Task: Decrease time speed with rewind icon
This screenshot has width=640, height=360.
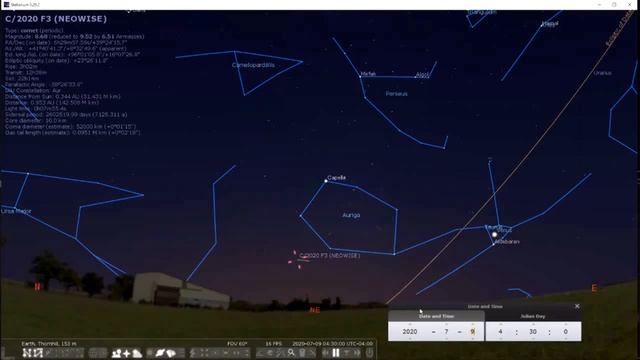Action: (x=325, y=353)
